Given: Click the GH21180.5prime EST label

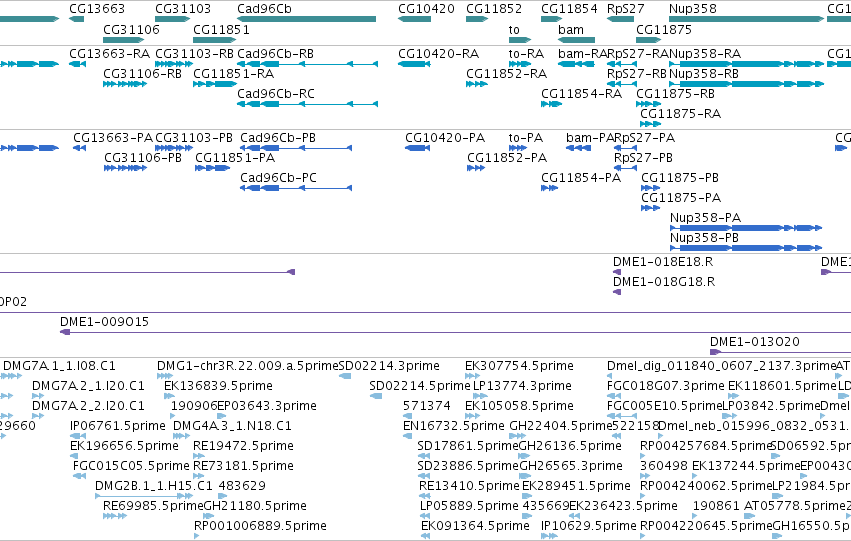Looking at the screenshot, I should (x=255, y=506).
